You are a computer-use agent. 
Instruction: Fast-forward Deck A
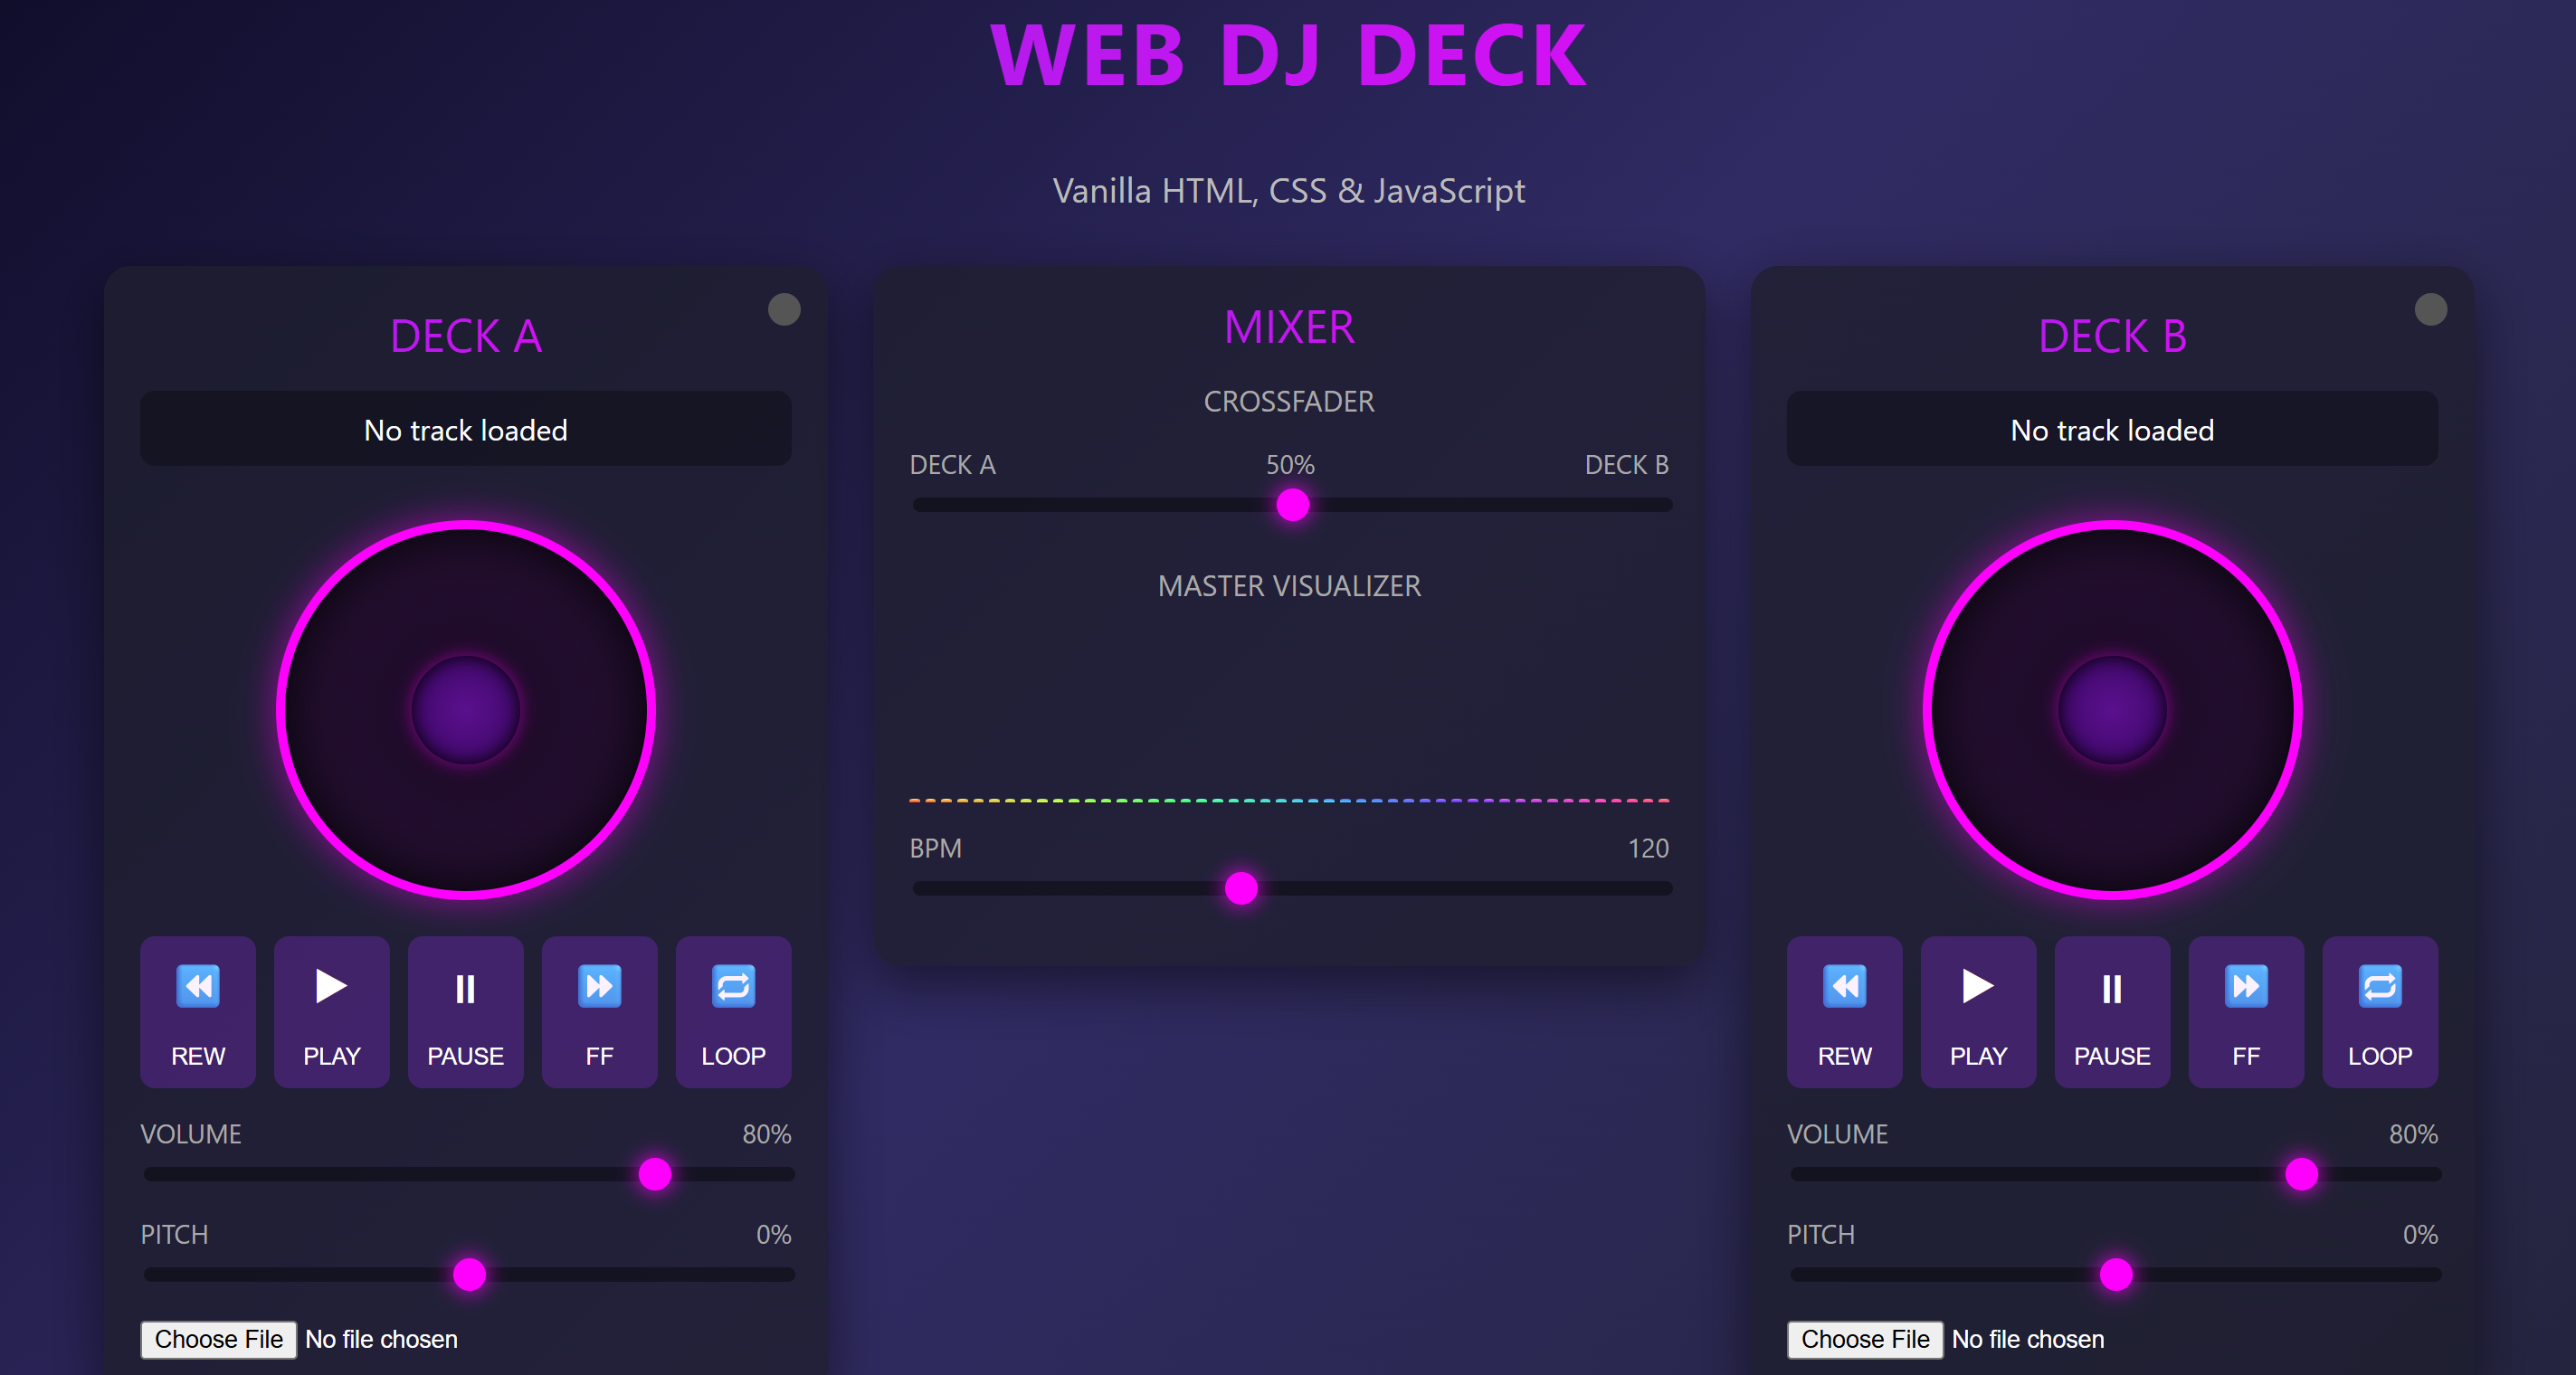click(599, 1011)
